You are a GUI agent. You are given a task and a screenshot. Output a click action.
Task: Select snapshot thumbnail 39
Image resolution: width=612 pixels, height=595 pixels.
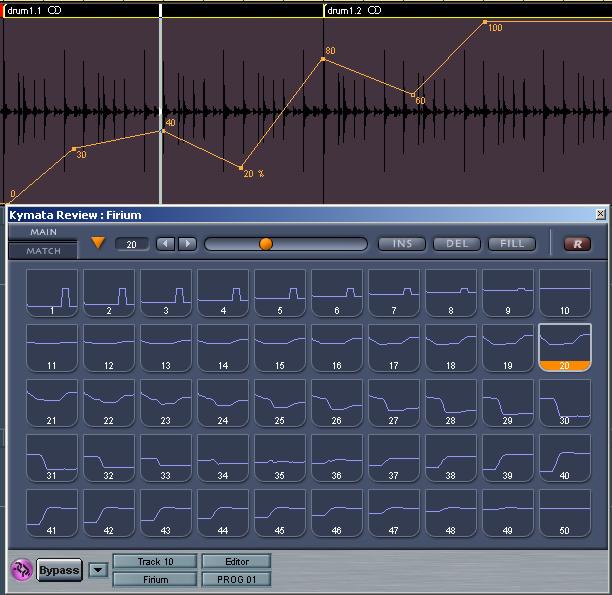pos(508,458)
